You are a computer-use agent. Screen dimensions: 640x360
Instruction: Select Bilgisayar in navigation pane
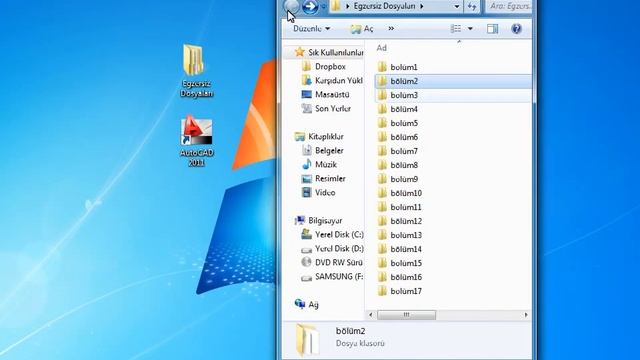(x=318, y=220)
